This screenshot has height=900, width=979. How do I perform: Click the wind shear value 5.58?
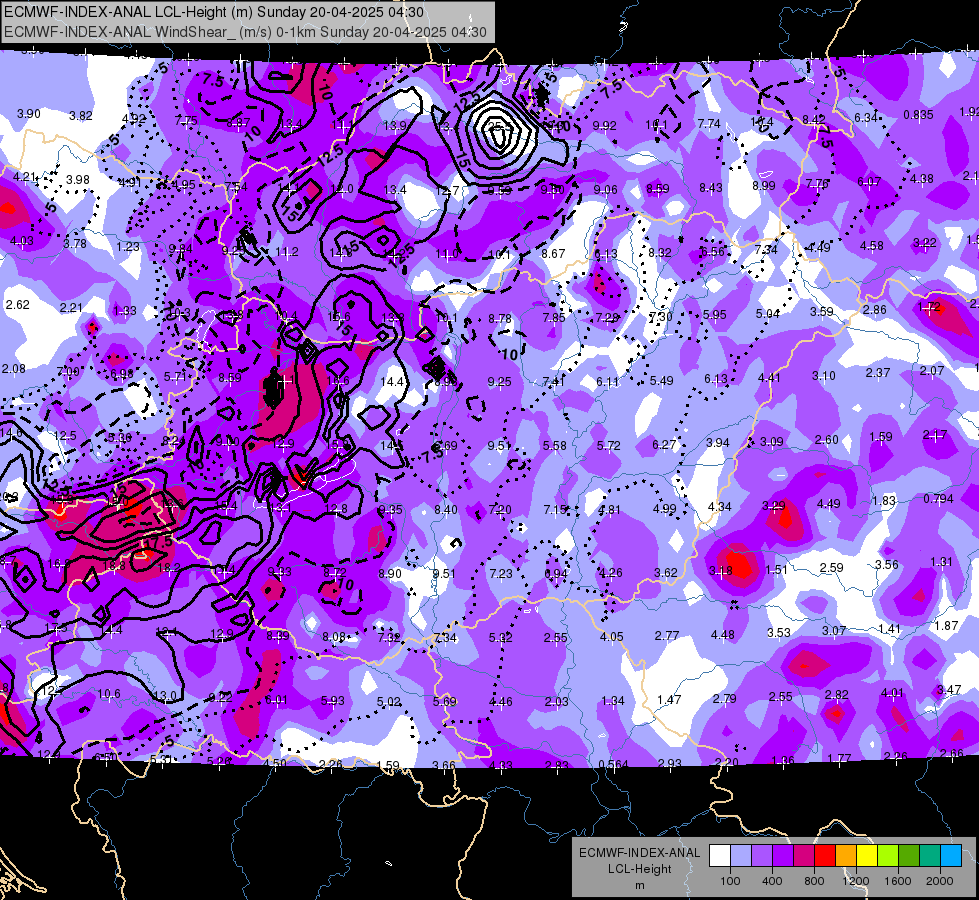[x=554, y=445]
